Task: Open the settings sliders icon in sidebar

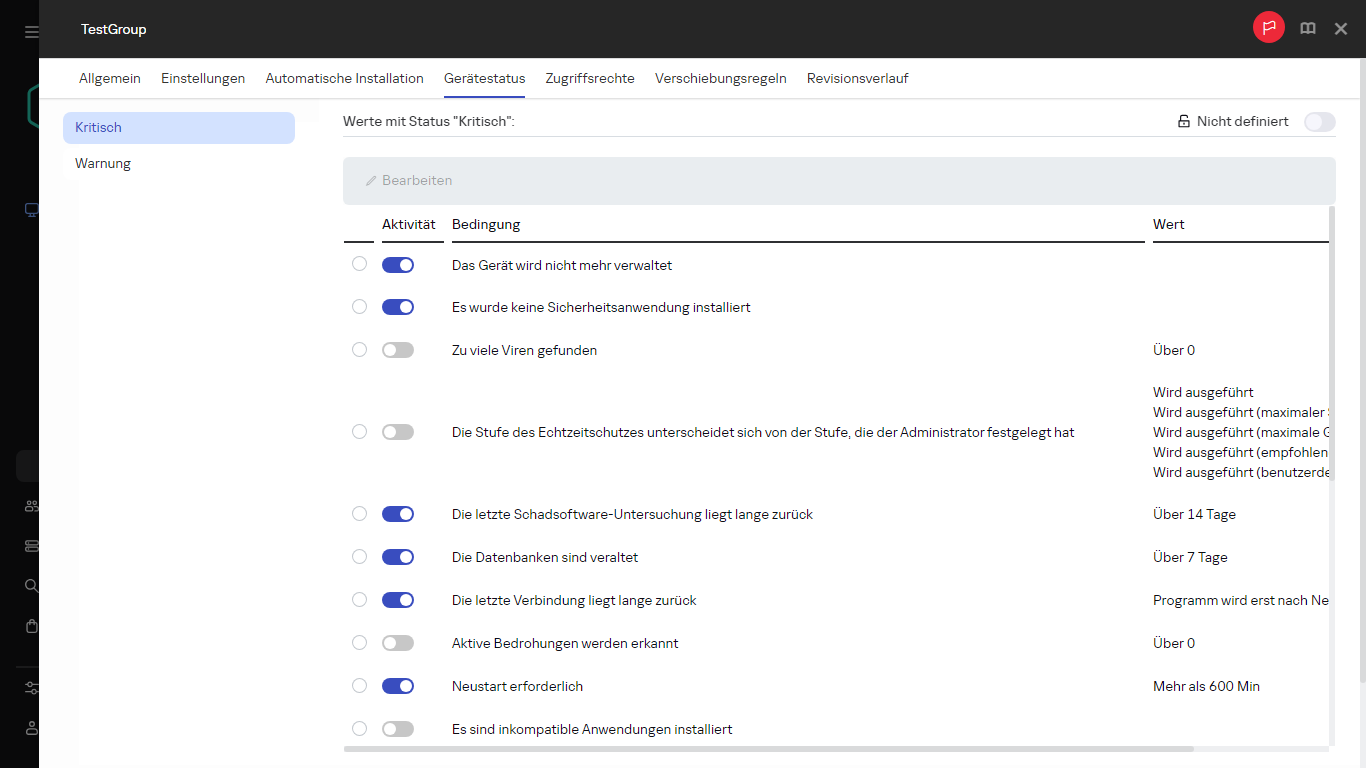Action: pos(30,687)
